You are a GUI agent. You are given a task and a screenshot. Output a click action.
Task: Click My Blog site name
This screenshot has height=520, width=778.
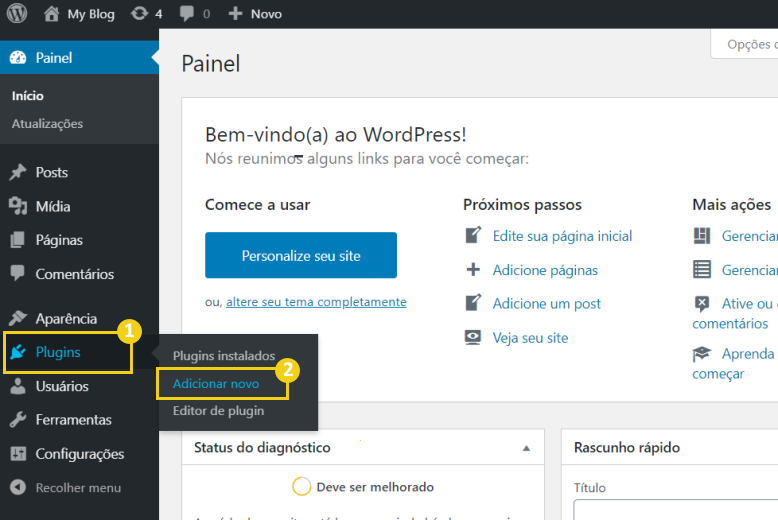91,14
